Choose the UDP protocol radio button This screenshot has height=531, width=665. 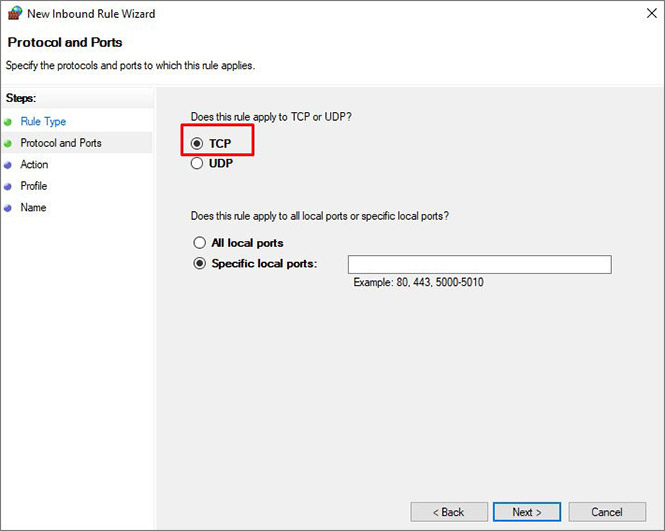click(x=197, y=164)
